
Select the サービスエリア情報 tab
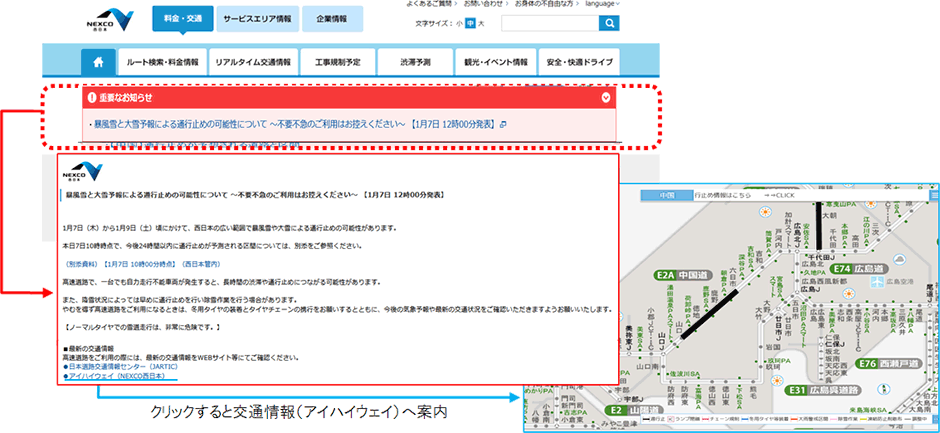tap(257, 19)
